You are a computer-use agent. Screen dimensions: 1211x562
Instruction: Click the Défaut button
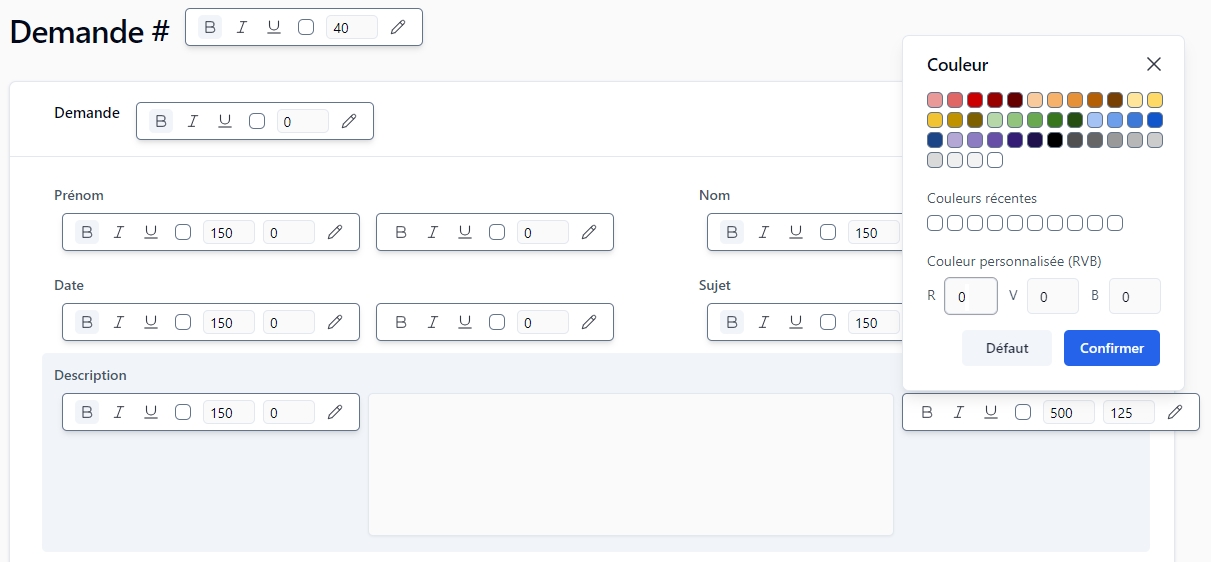click(x=1007, y=348)
